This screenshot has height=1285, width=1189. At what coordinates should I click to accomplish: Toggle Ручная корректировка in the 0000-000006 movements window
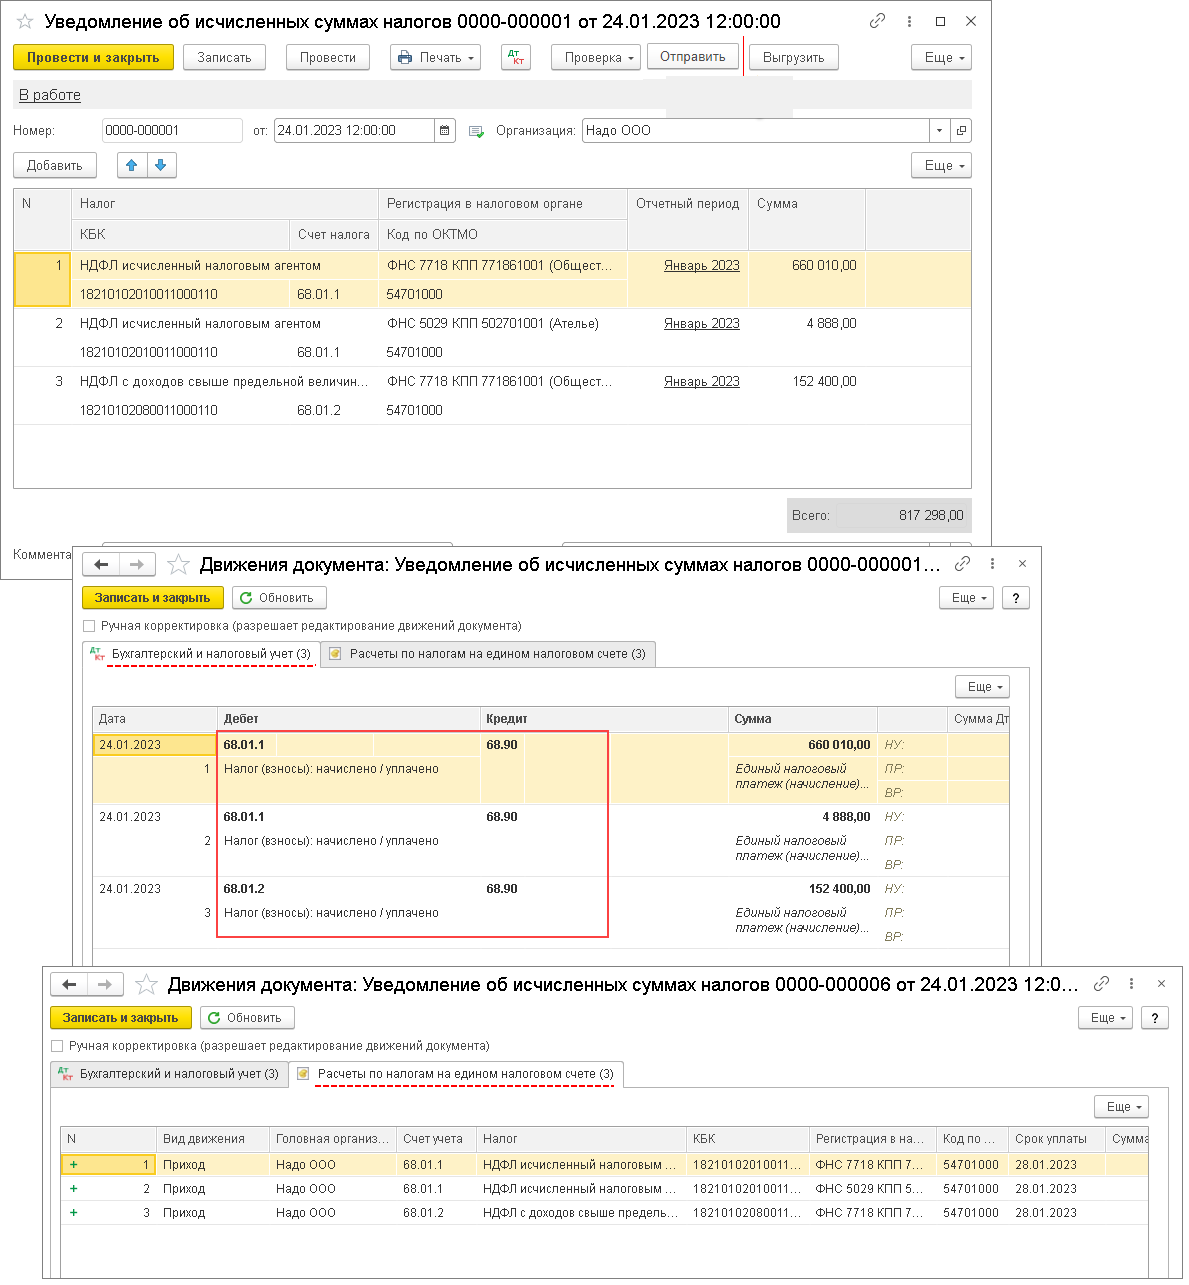coord(57,1046)
